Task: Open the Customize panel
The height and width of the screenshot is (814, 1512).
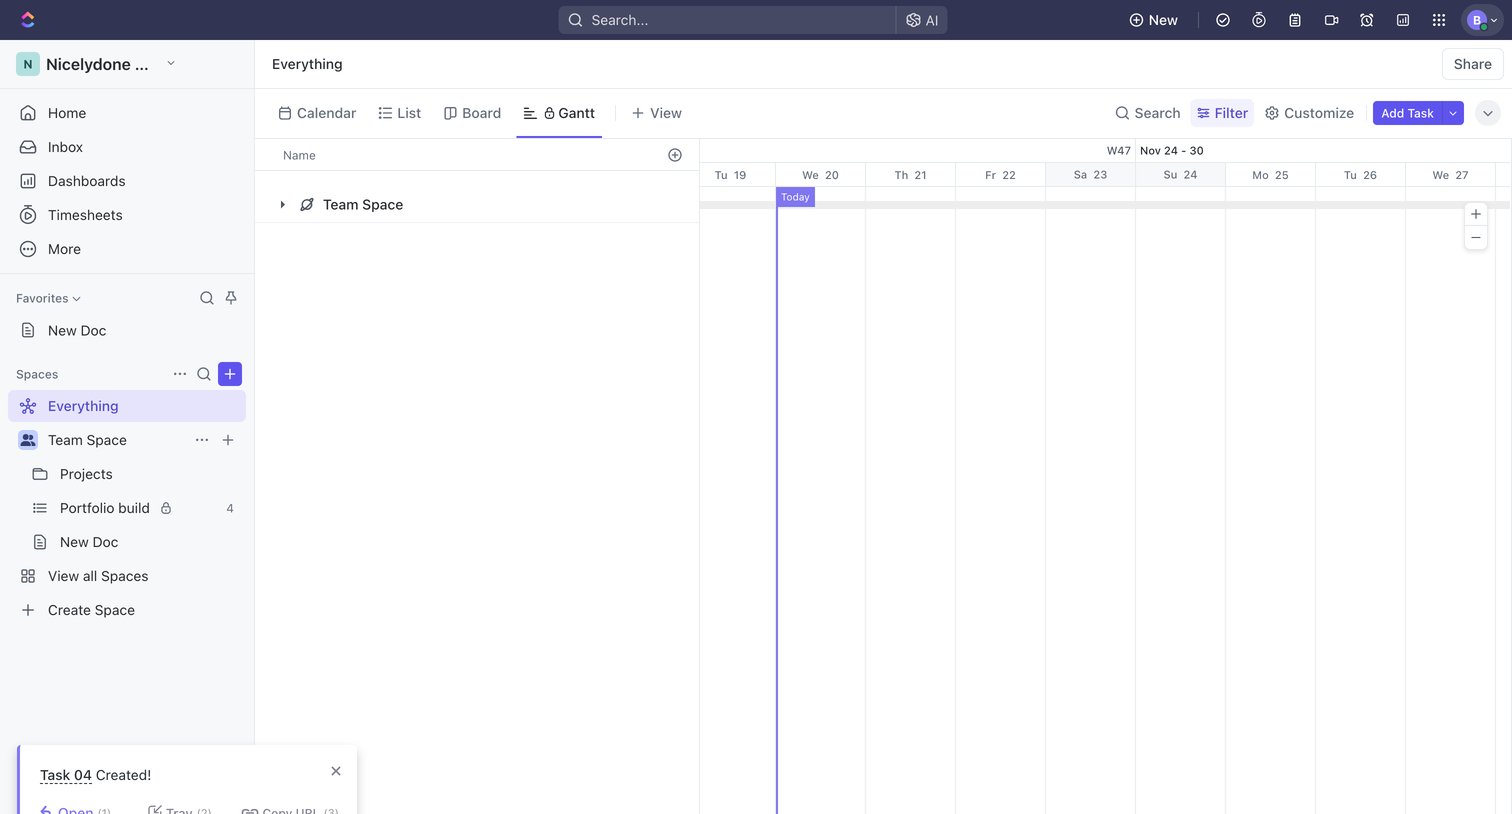Action: (x=1309, y=113)
